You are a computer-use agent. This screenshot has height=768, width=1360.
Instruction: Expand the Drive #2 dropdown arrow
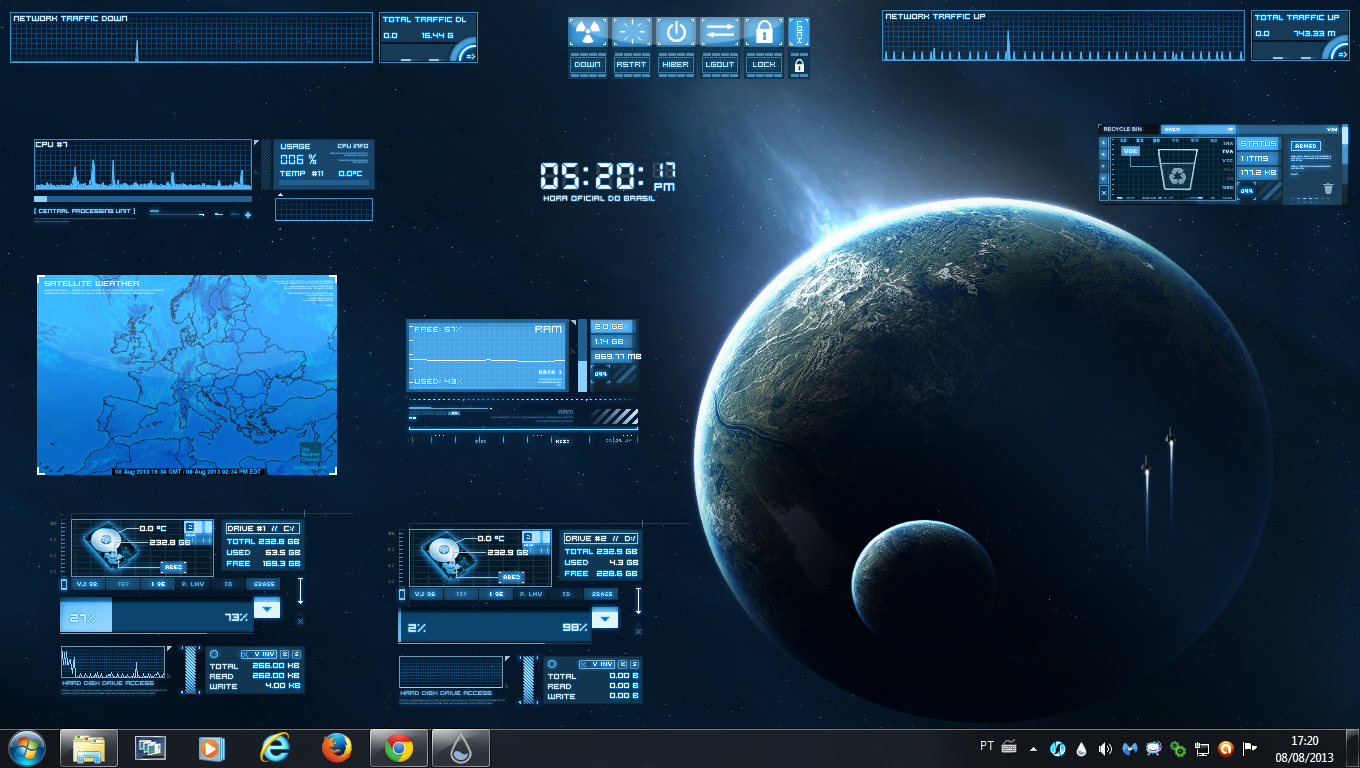tap(605, 618)
